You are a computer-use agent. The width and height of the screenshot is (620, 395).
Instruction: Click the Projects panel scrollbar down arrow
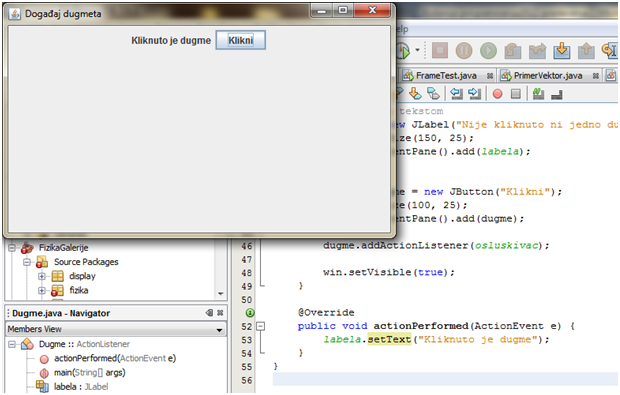(221, 294)
